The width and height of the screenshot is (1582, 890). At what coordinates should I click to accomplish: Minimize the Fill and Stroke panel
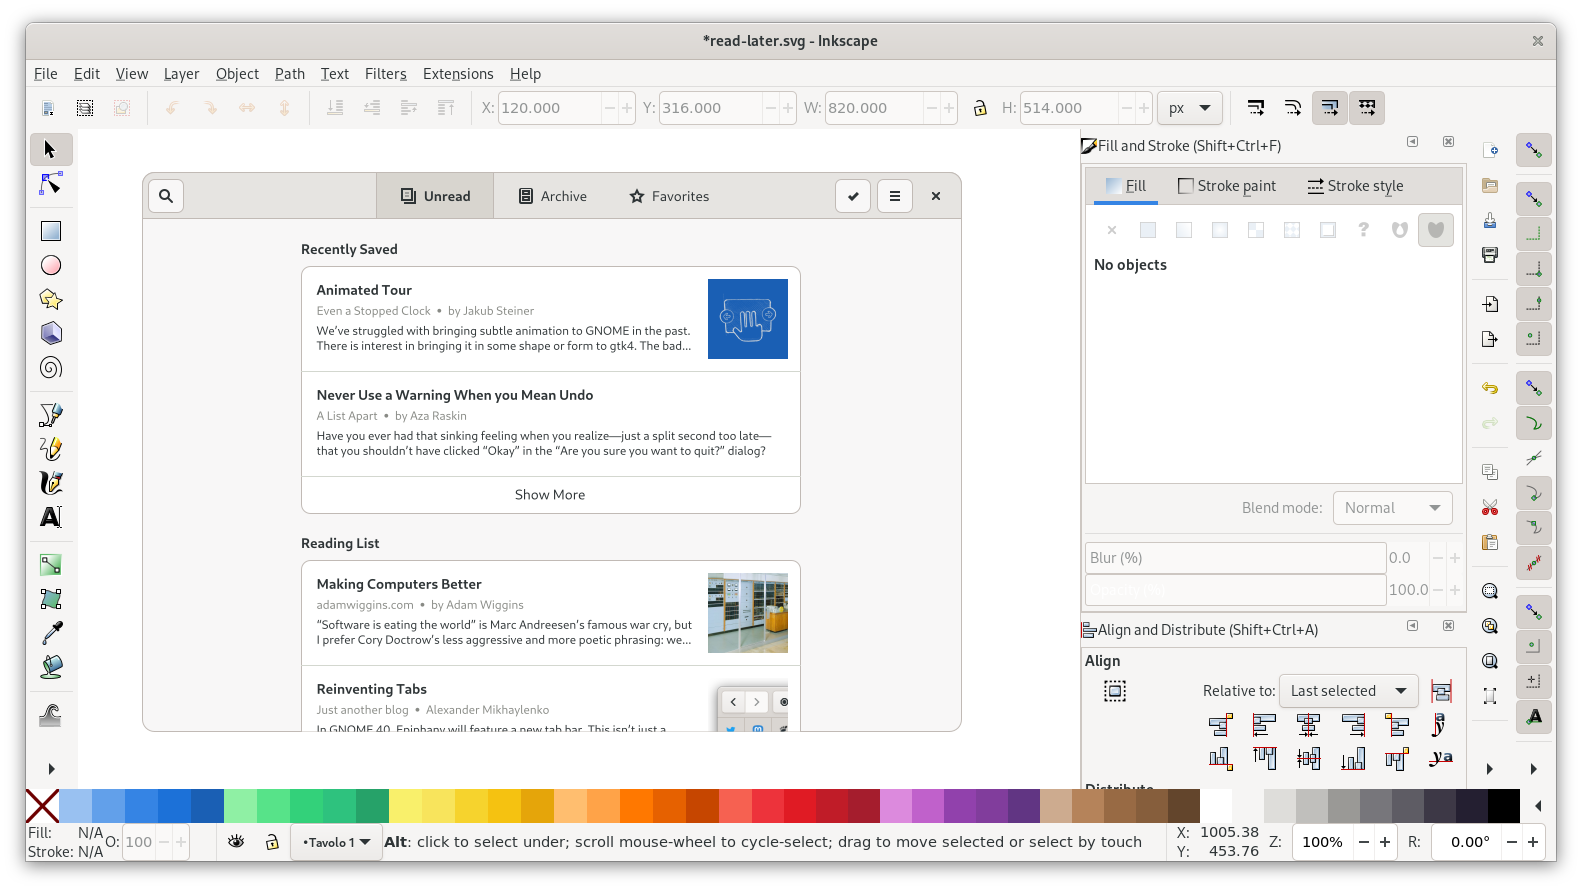click(x=1413, y=142)
